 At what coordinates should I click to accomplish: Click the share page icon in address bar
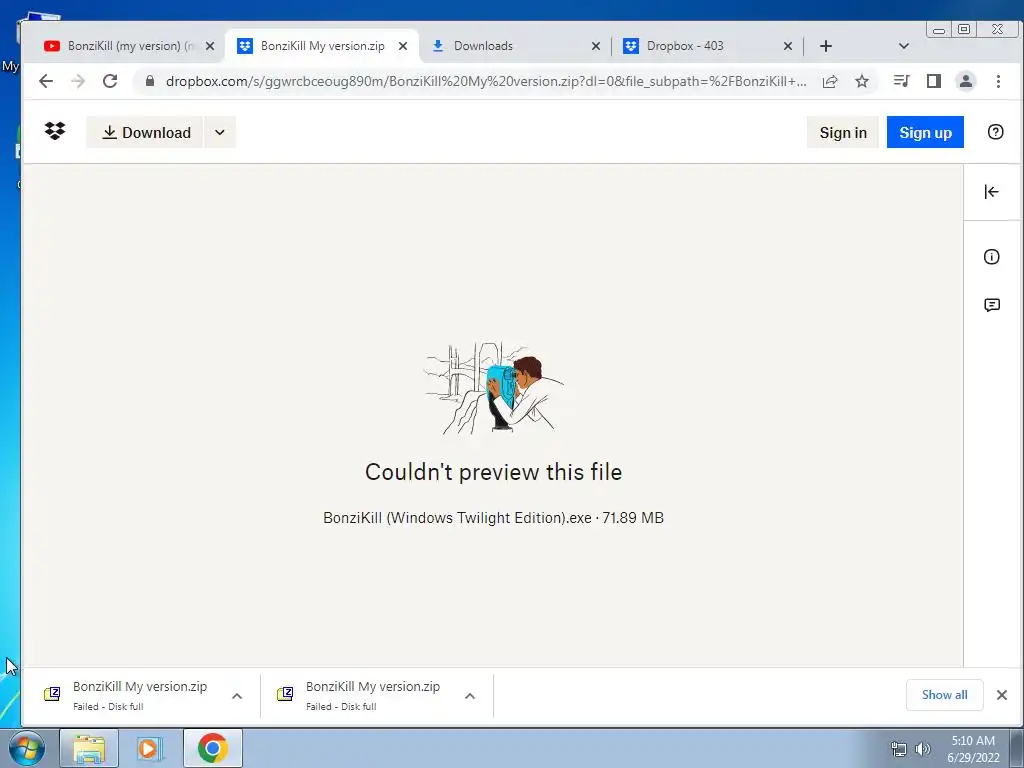tap(830, 81)
